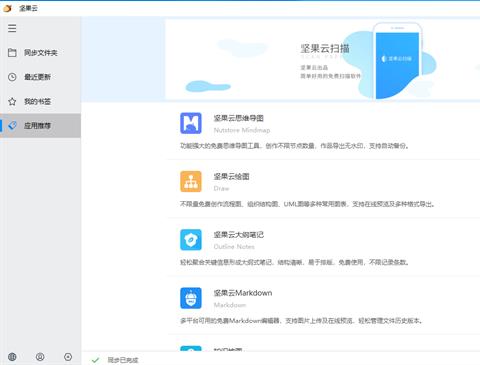
Task: Click the Markdown editor description starting 多平台可用
Action: pyautogui.click(x=302, y=321)
